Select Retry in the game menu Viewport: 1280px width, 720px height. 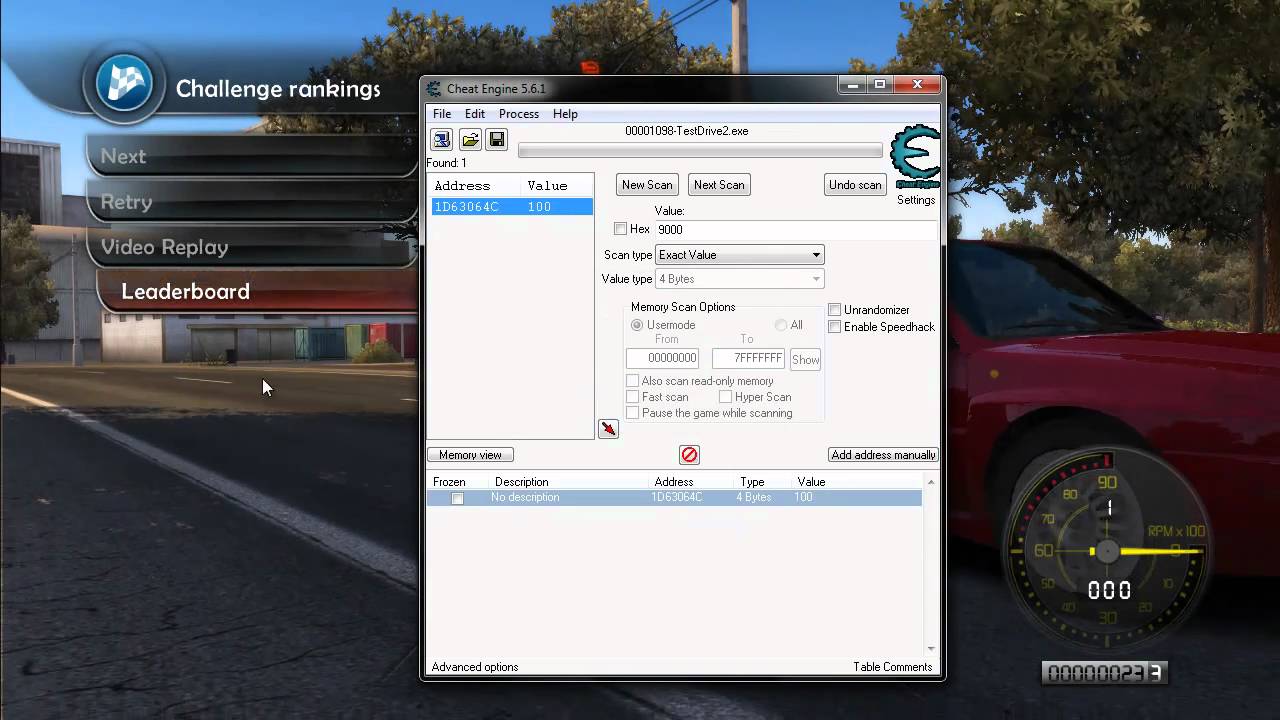click(250, 202)
